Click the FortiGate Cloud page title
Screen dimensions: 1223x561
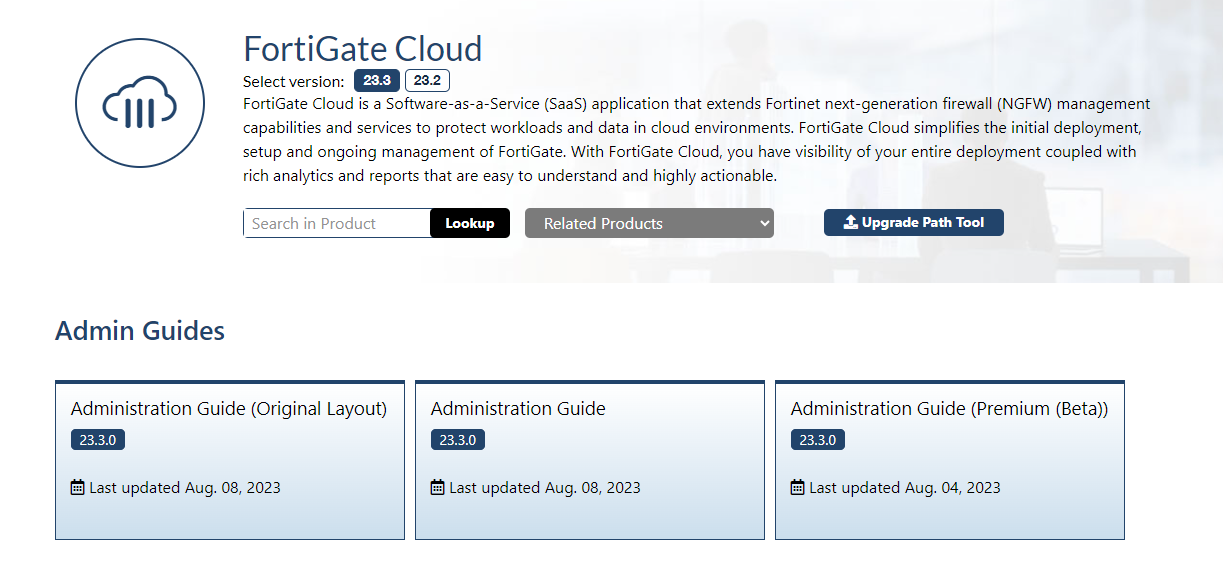363,48
